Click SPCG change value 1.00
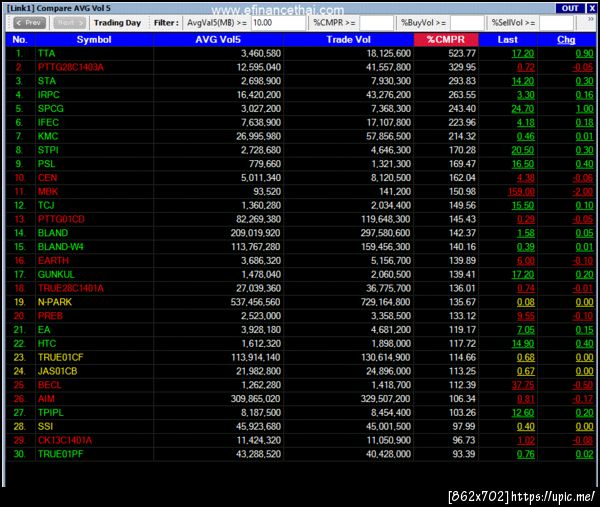600x507 pixels. [x=584, y=109]
